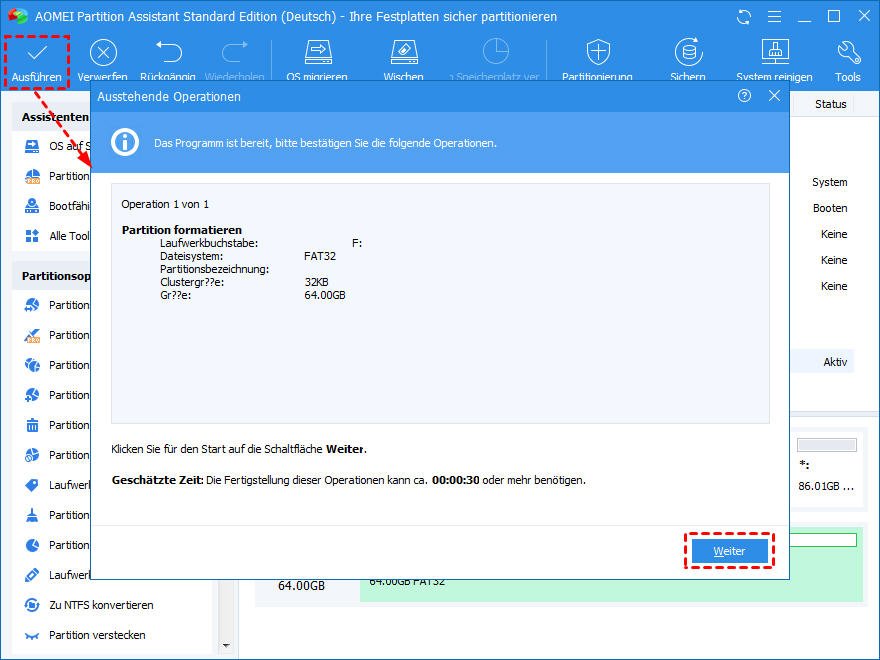Click the Wiederholen redo icon
This screenshot has width=880, height=660.
click(x=235, y=52)
